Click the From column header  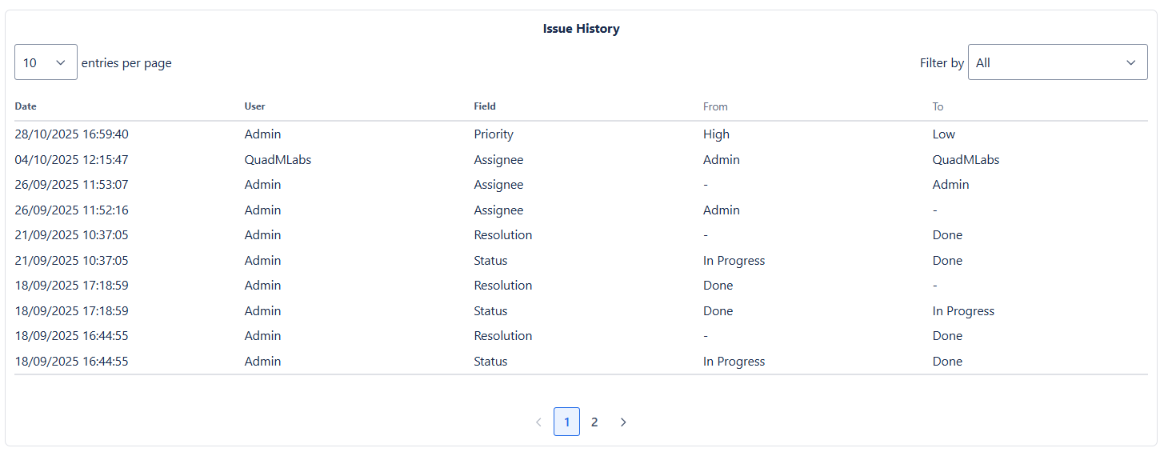click(715, 106)
